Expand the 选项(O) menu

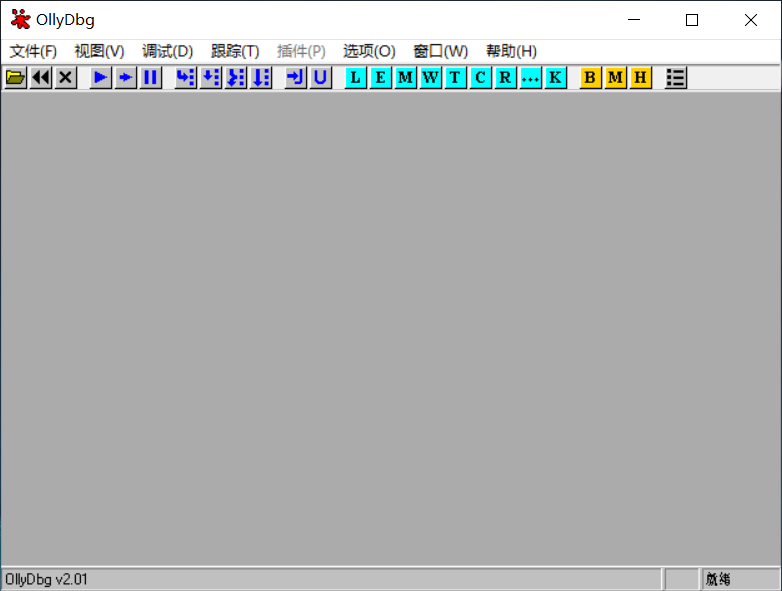tap(369, 51)
